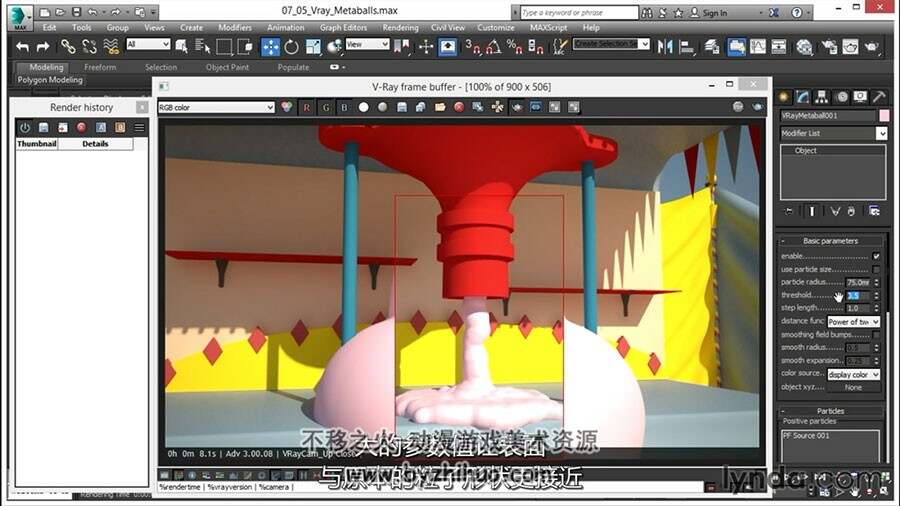This screenshot has width=900, height=506.
Task: Toggle the white alpha channel circle button
Action: (x=363, y=107)
